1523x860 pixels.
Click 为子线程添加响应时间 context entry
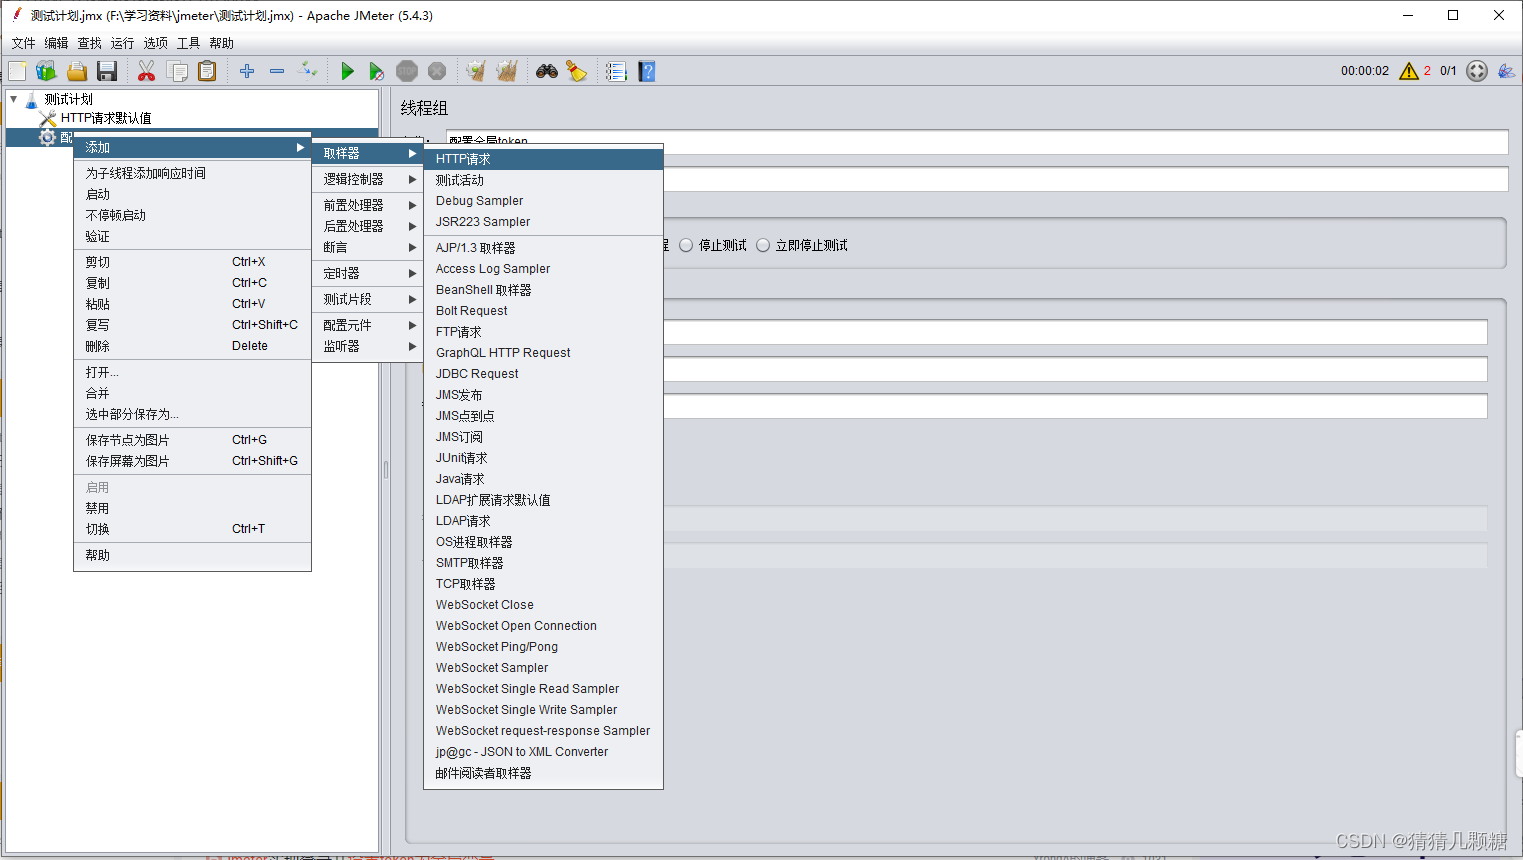pyautogui.click(x=192, y=173)
